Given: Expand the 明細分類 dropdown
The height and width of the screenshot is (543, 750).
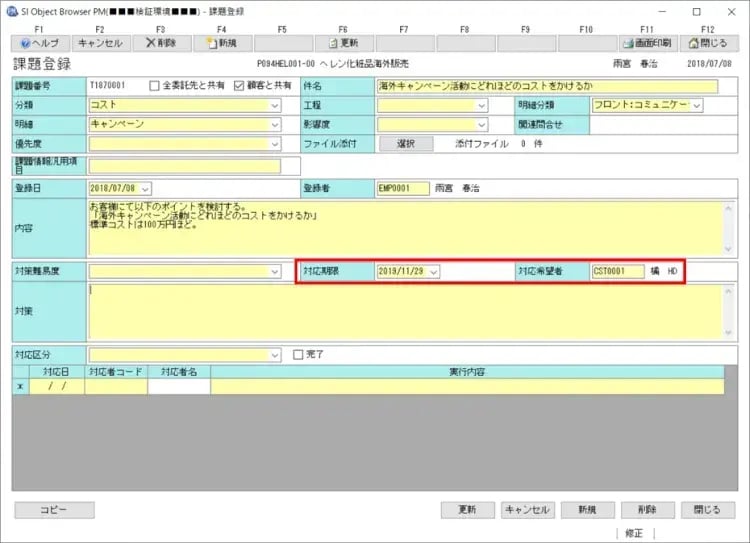Looking at the screenshot, I should (x=696, y=105).
